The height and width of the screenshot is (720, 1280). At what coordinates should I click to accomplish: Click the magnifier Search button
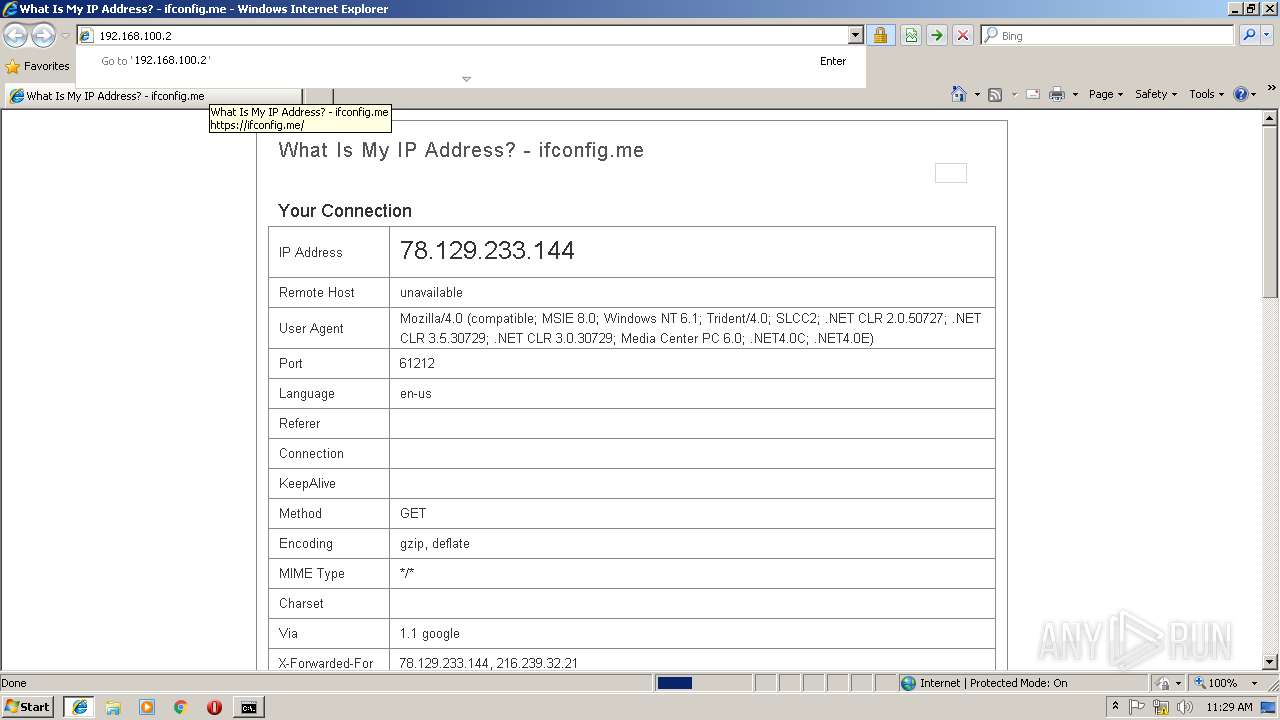(1248, 35)
